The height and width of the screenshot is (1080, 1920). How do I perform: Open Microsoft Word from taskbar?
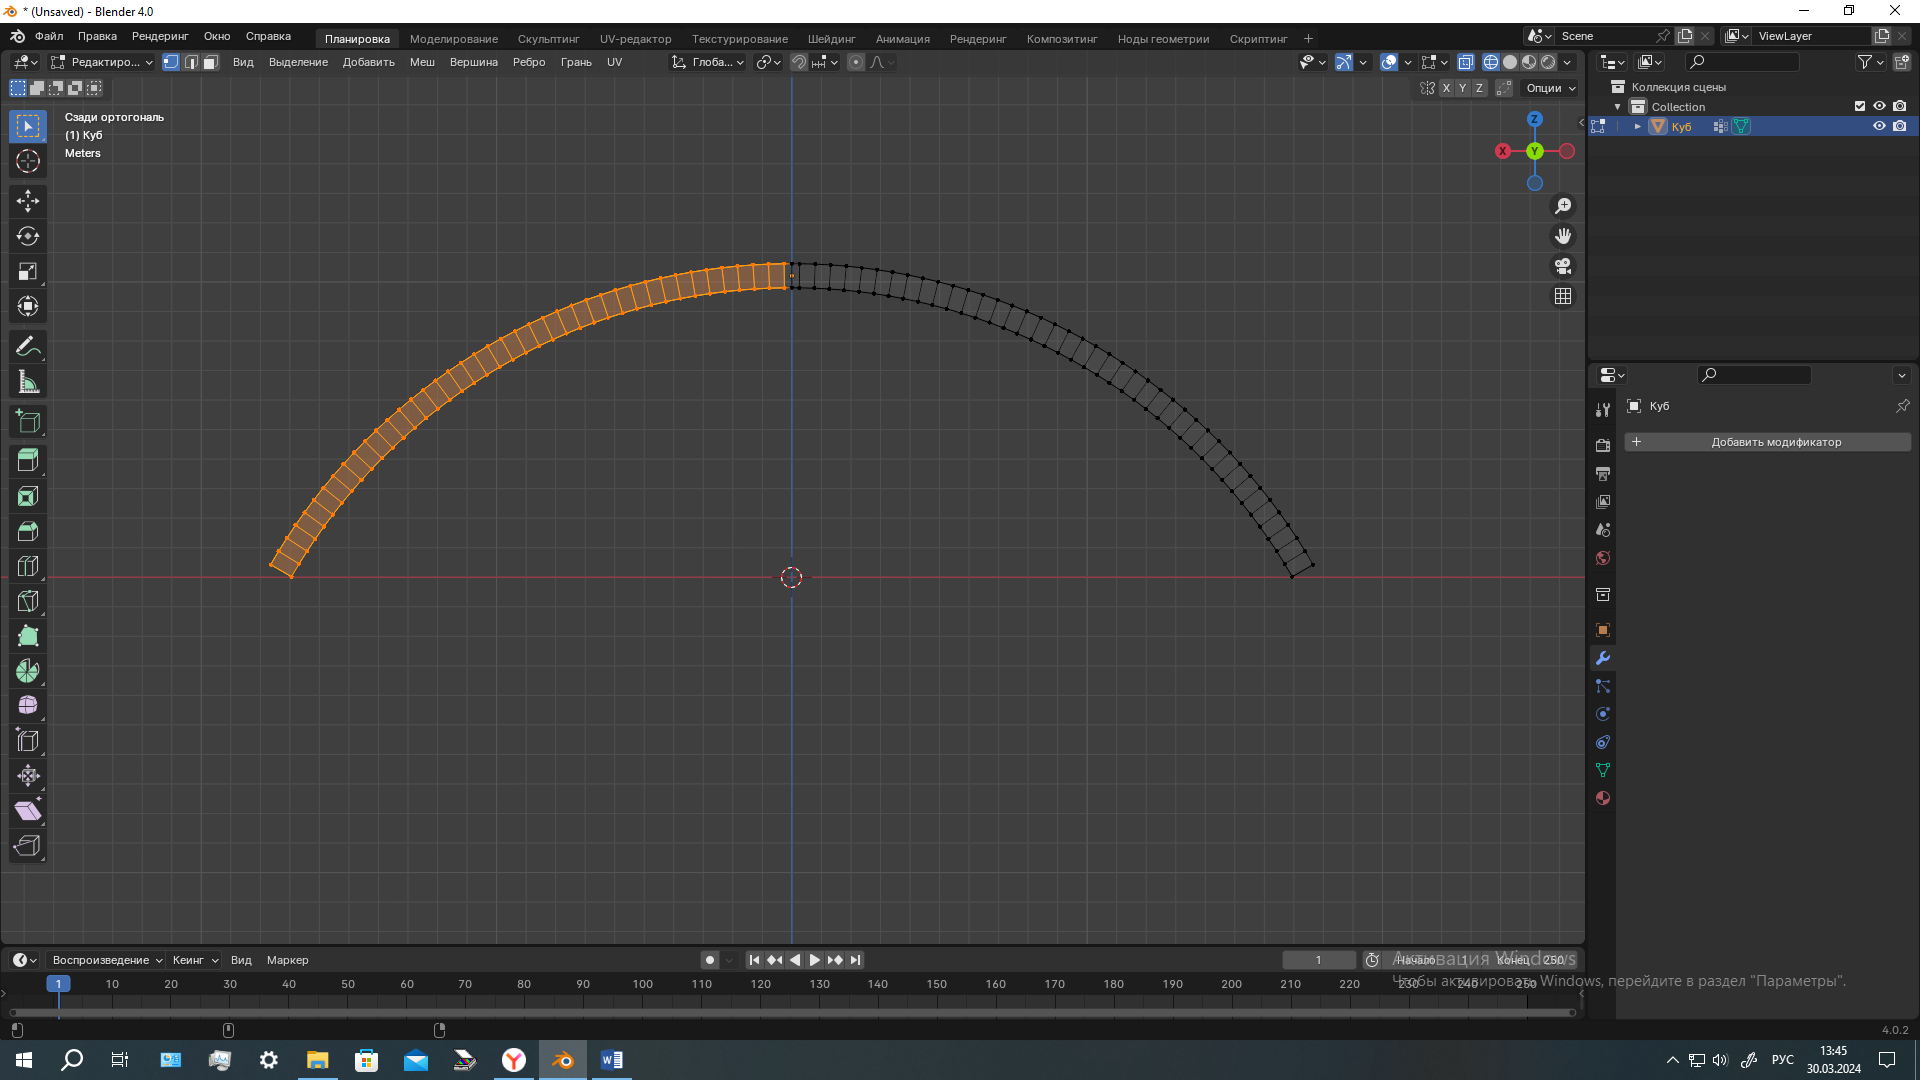[x=612, y=1060]
